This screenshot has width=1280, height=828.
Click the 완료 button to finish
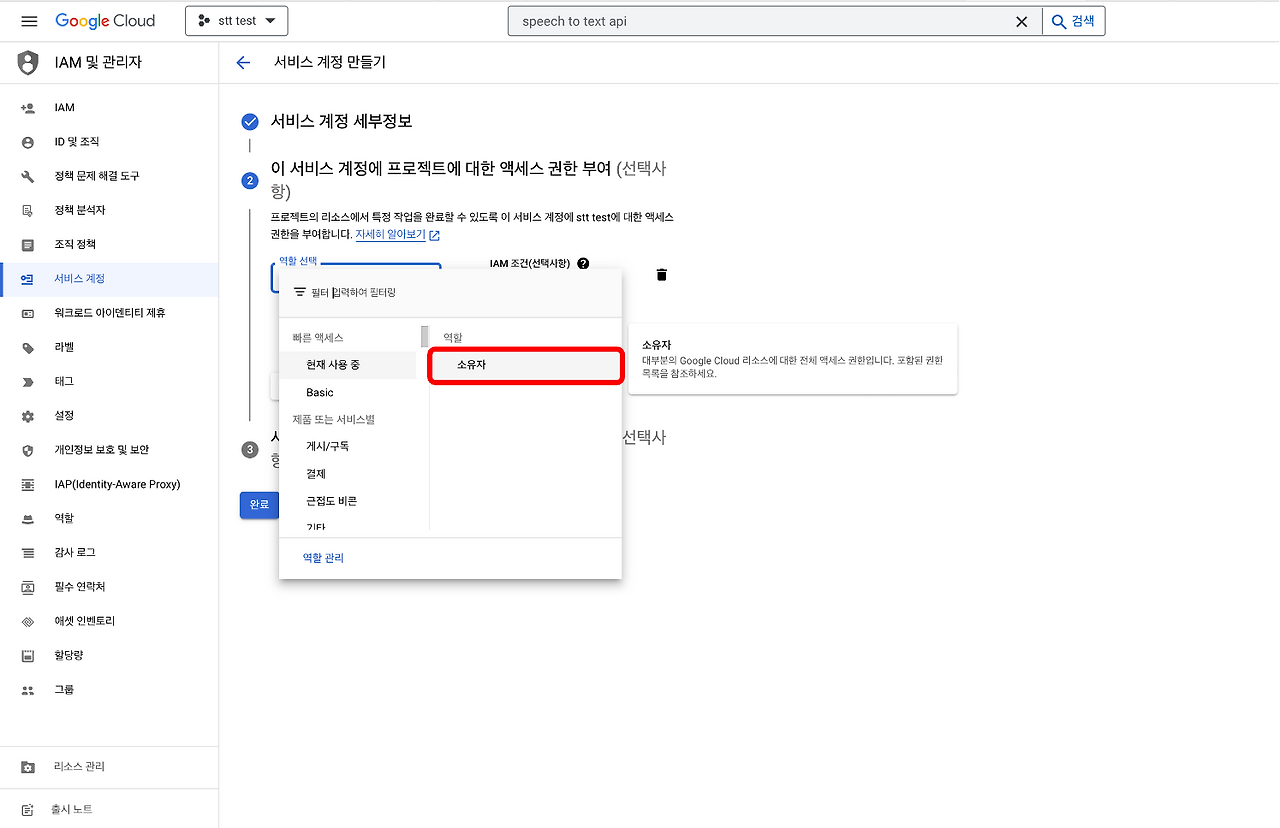[x=259, y=505]
